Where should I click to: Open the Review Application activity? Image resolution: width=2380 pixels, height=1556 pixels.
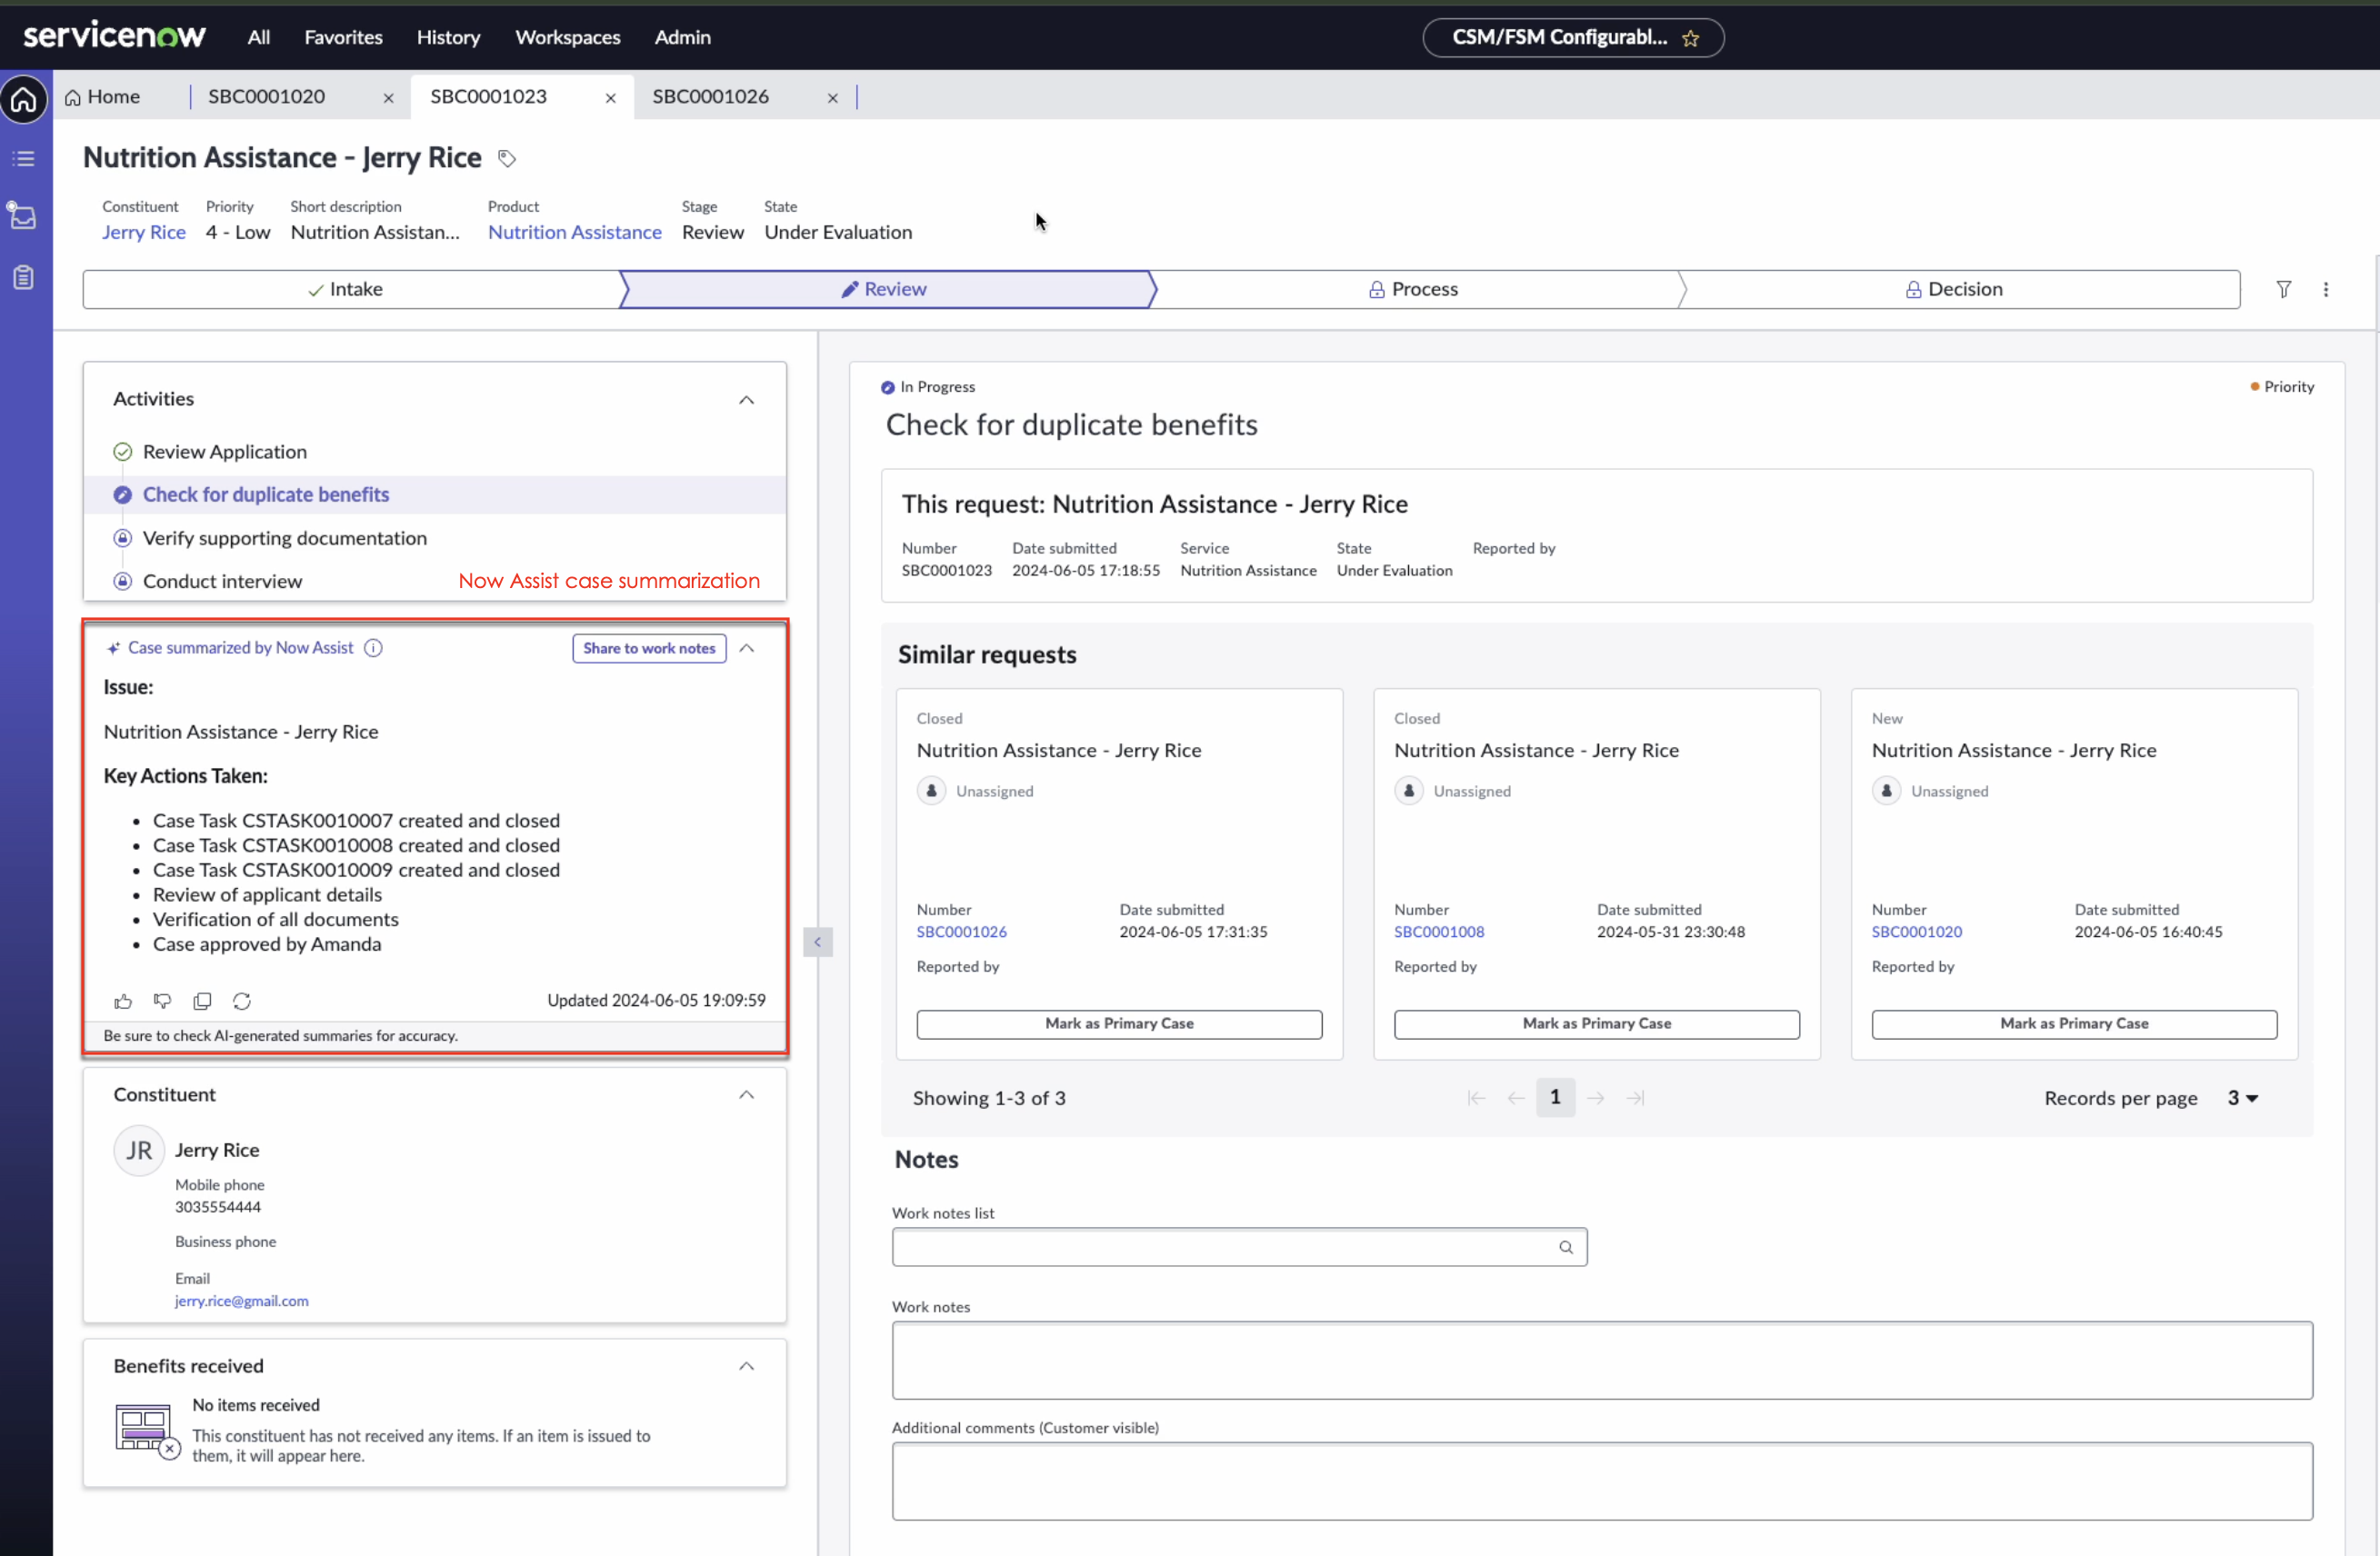click(x=224, y=451)
